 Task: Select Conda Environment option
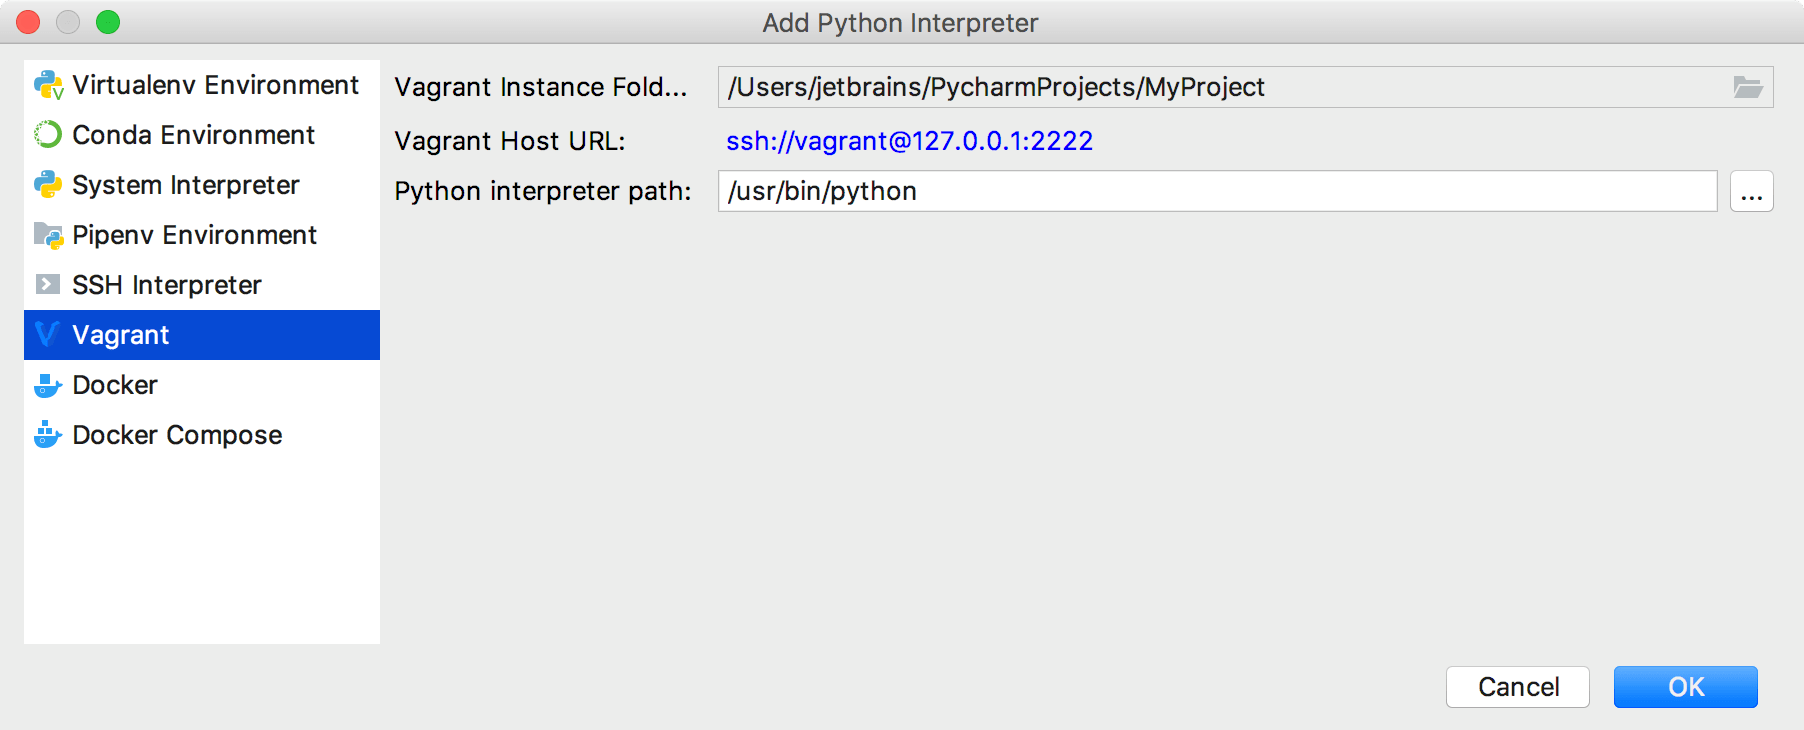(193, 135)
